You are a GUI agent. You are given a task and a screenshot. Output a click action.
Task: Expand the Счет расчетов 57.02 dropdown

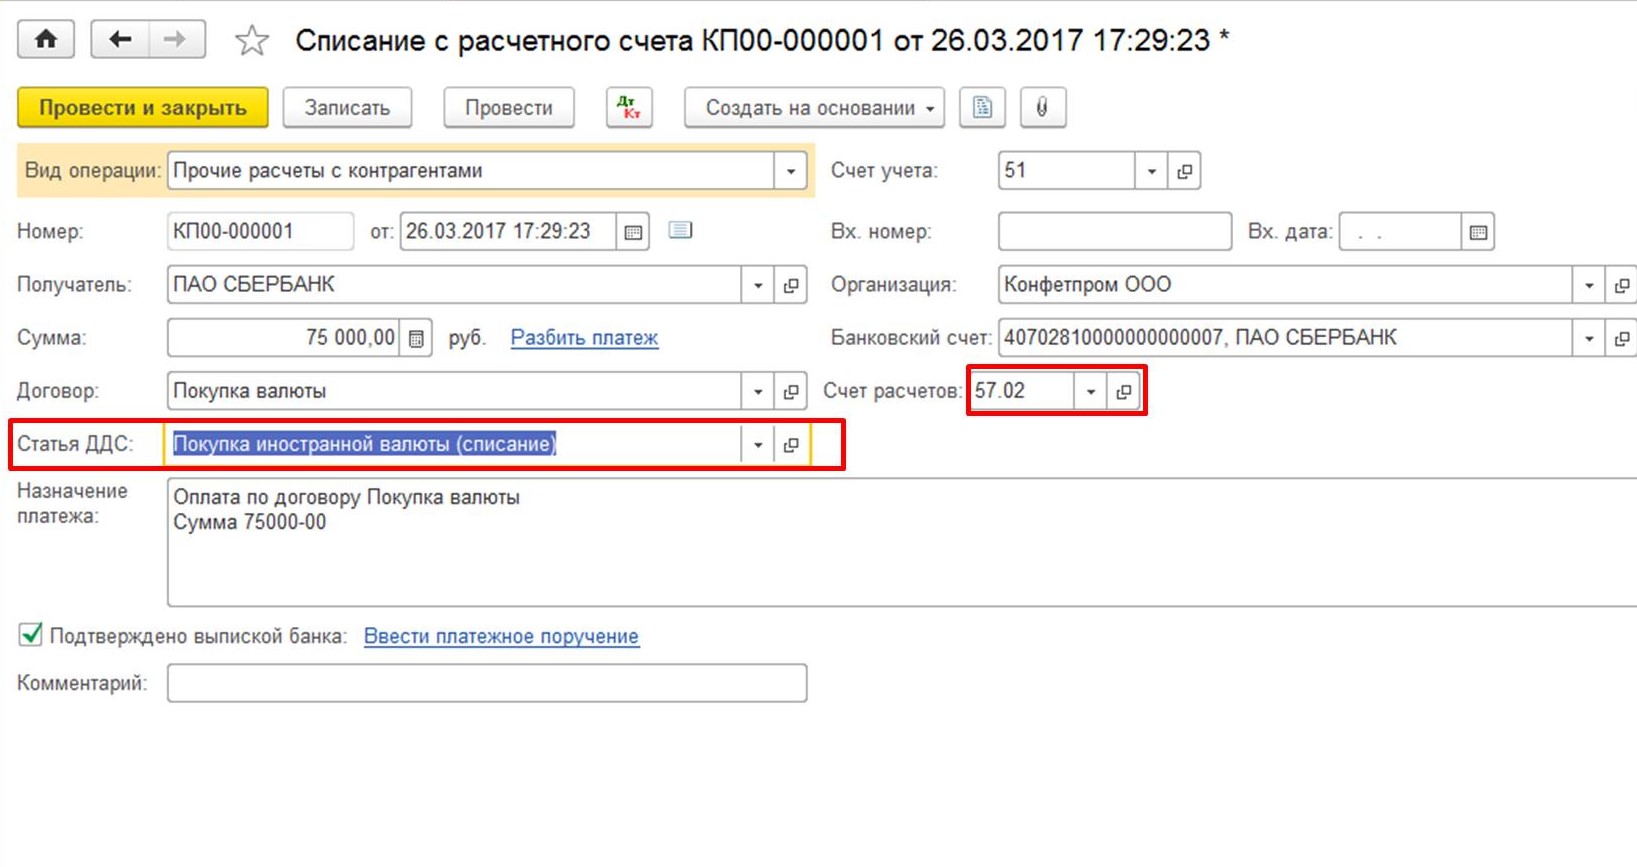(x=1091, y=391)
